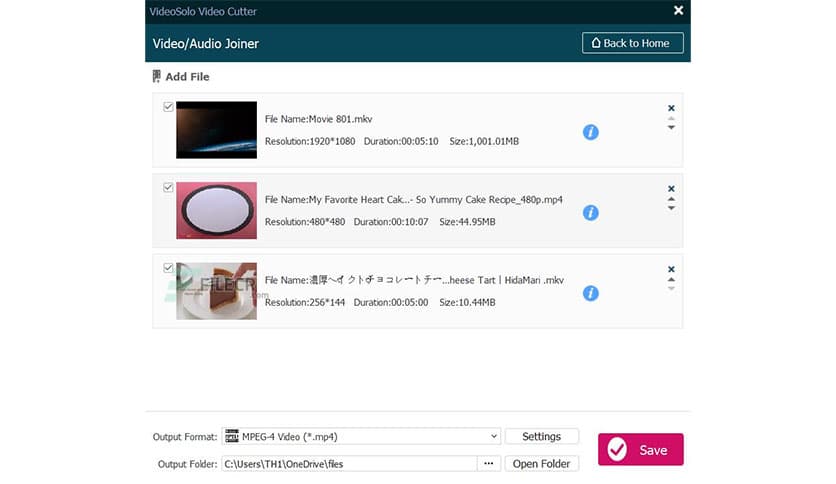
Task: Remove Movie 801.mkv from the list
Action: pos(671,108)
